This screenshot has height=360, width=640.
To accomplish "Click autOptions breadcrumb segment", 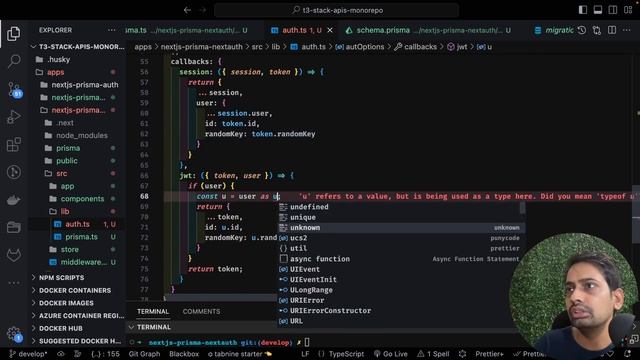I will coord(365,47).
